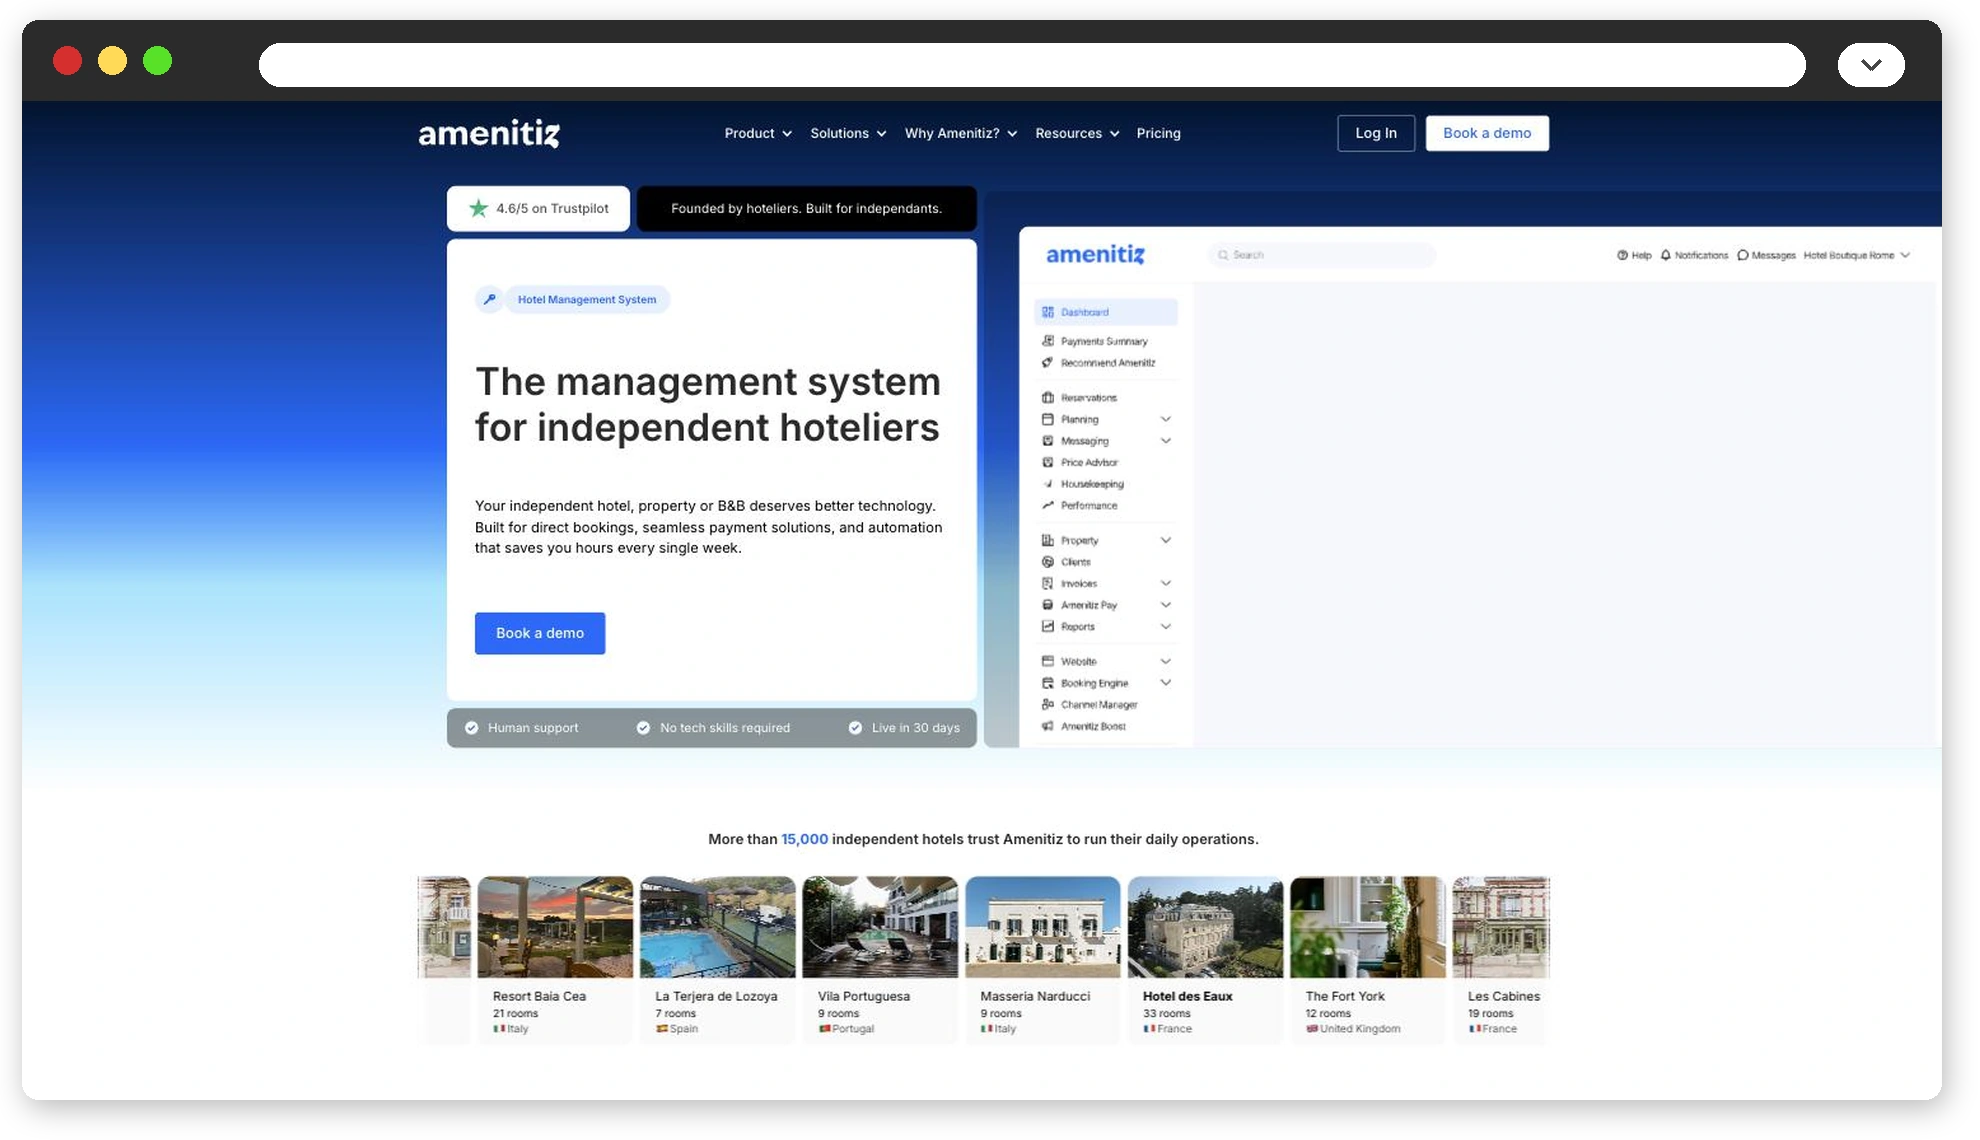Expand the Website chevron
Viewport: 1980px width, 1140px height.
pyautogui.click(x=1165, y=661)
